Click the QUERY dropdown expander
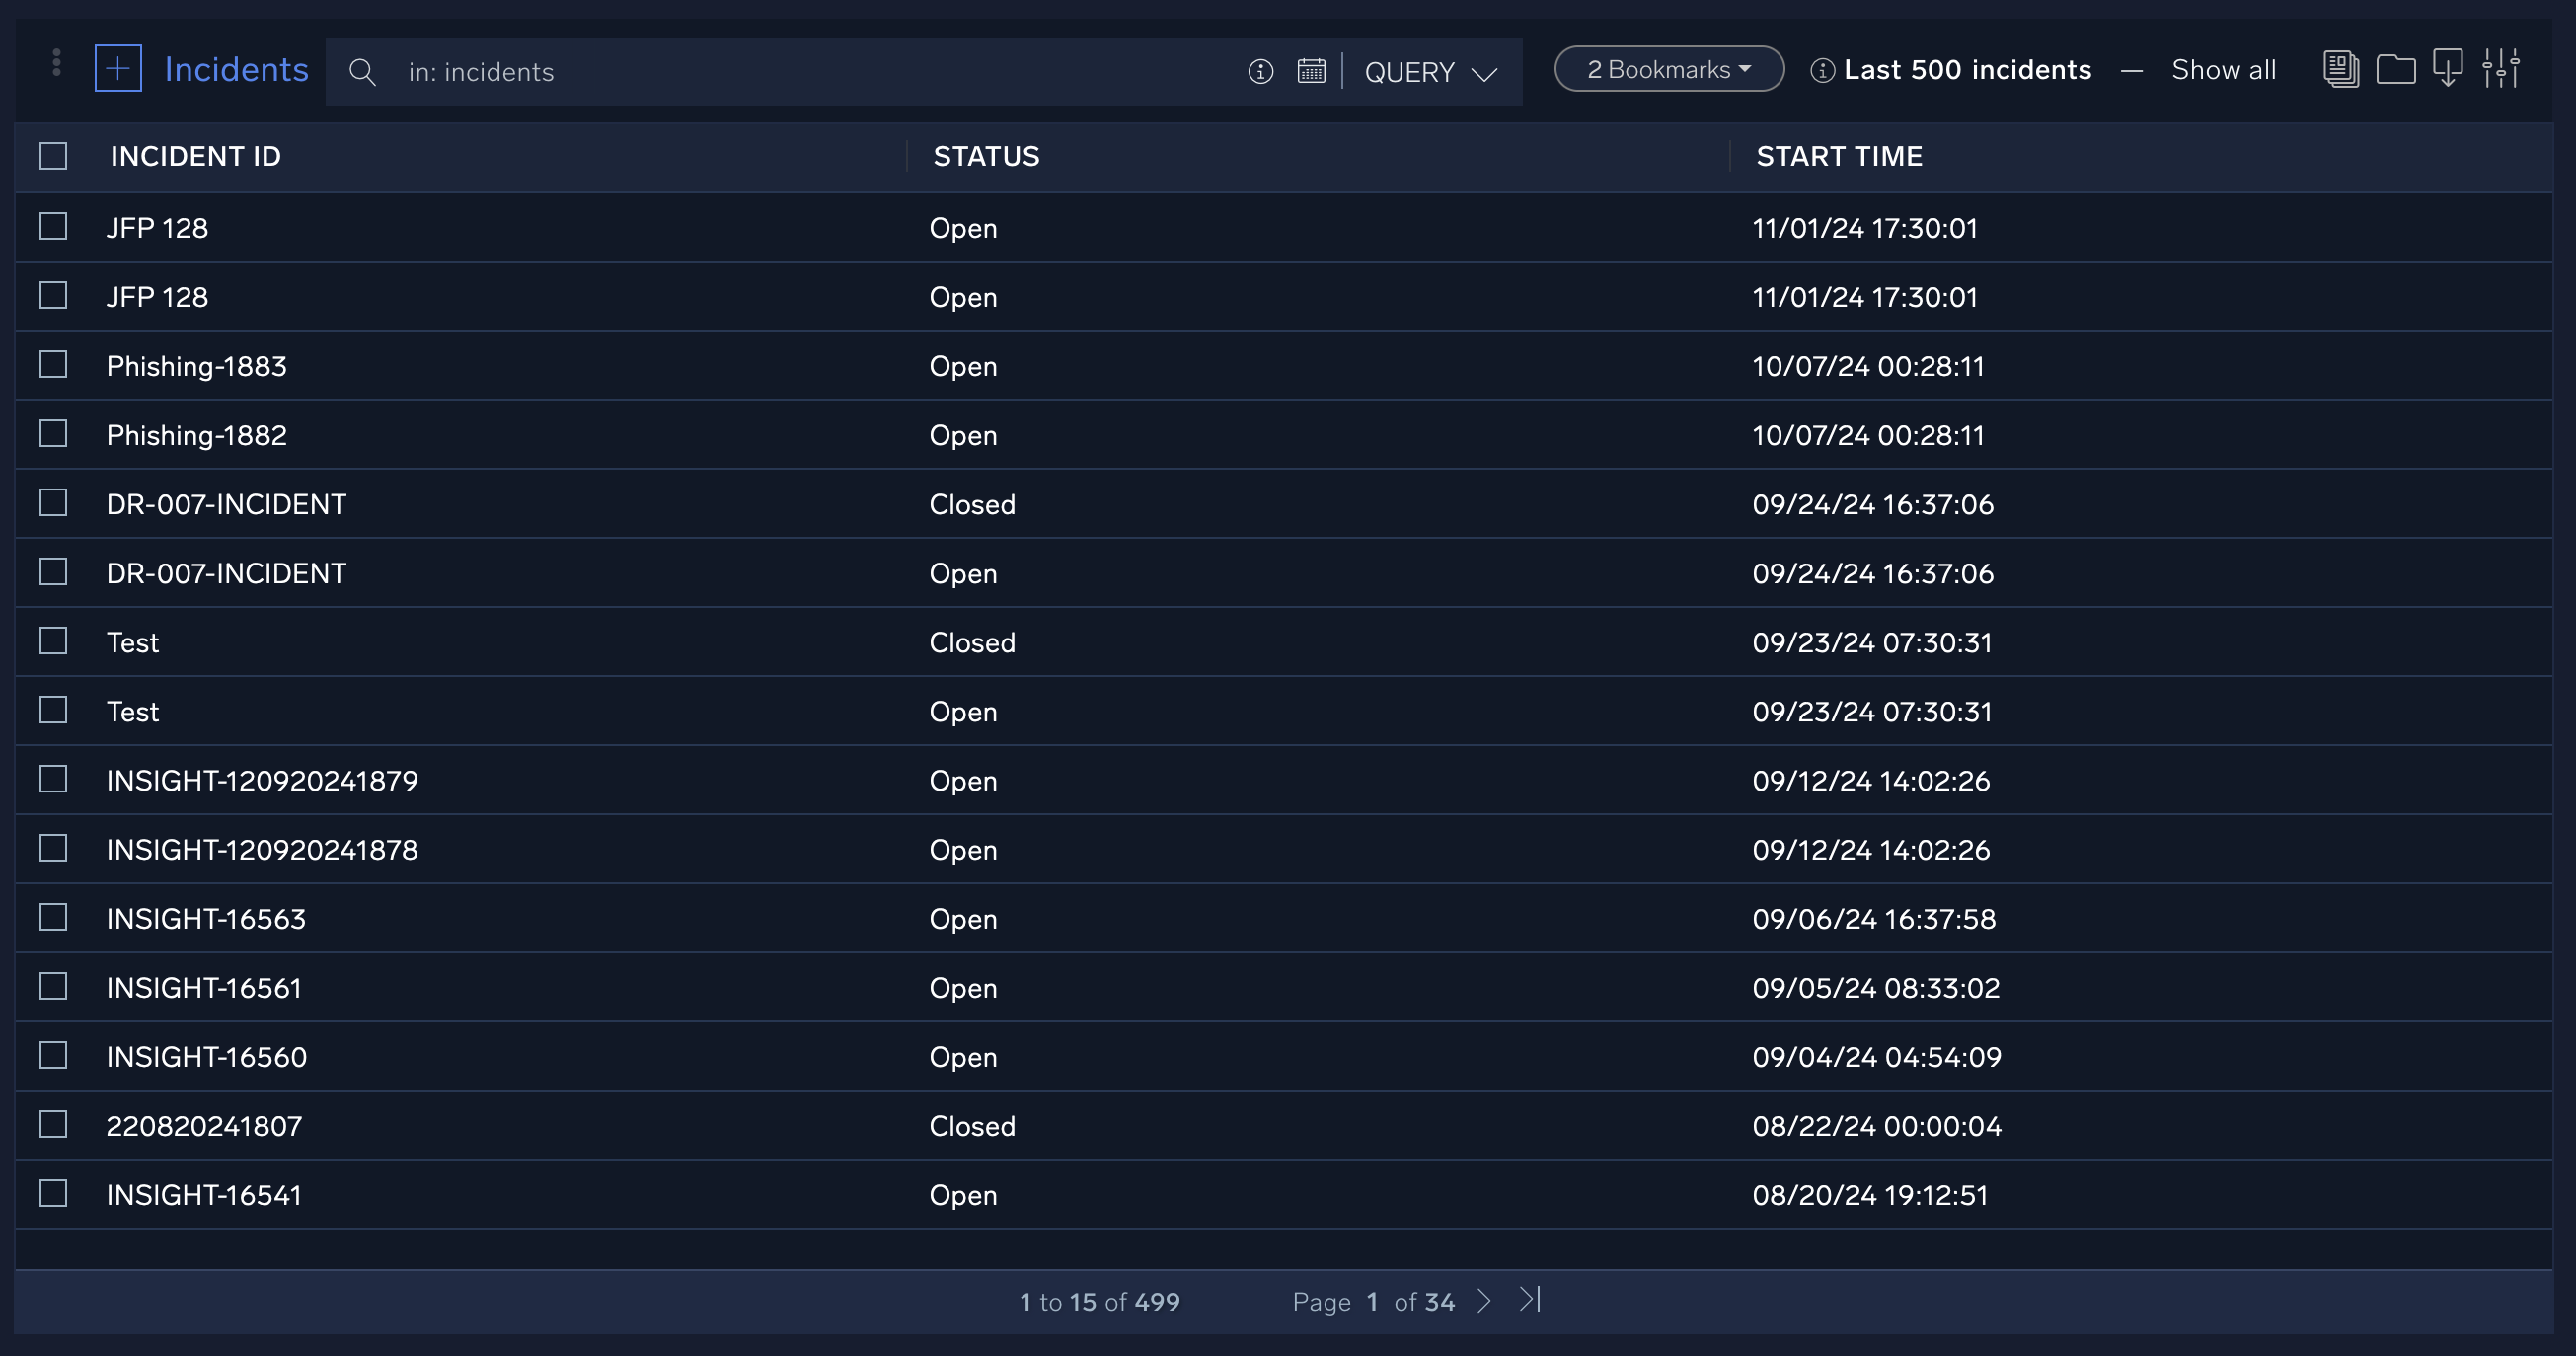Viewport: 2576px width, 1356px height. (1485, 71)
